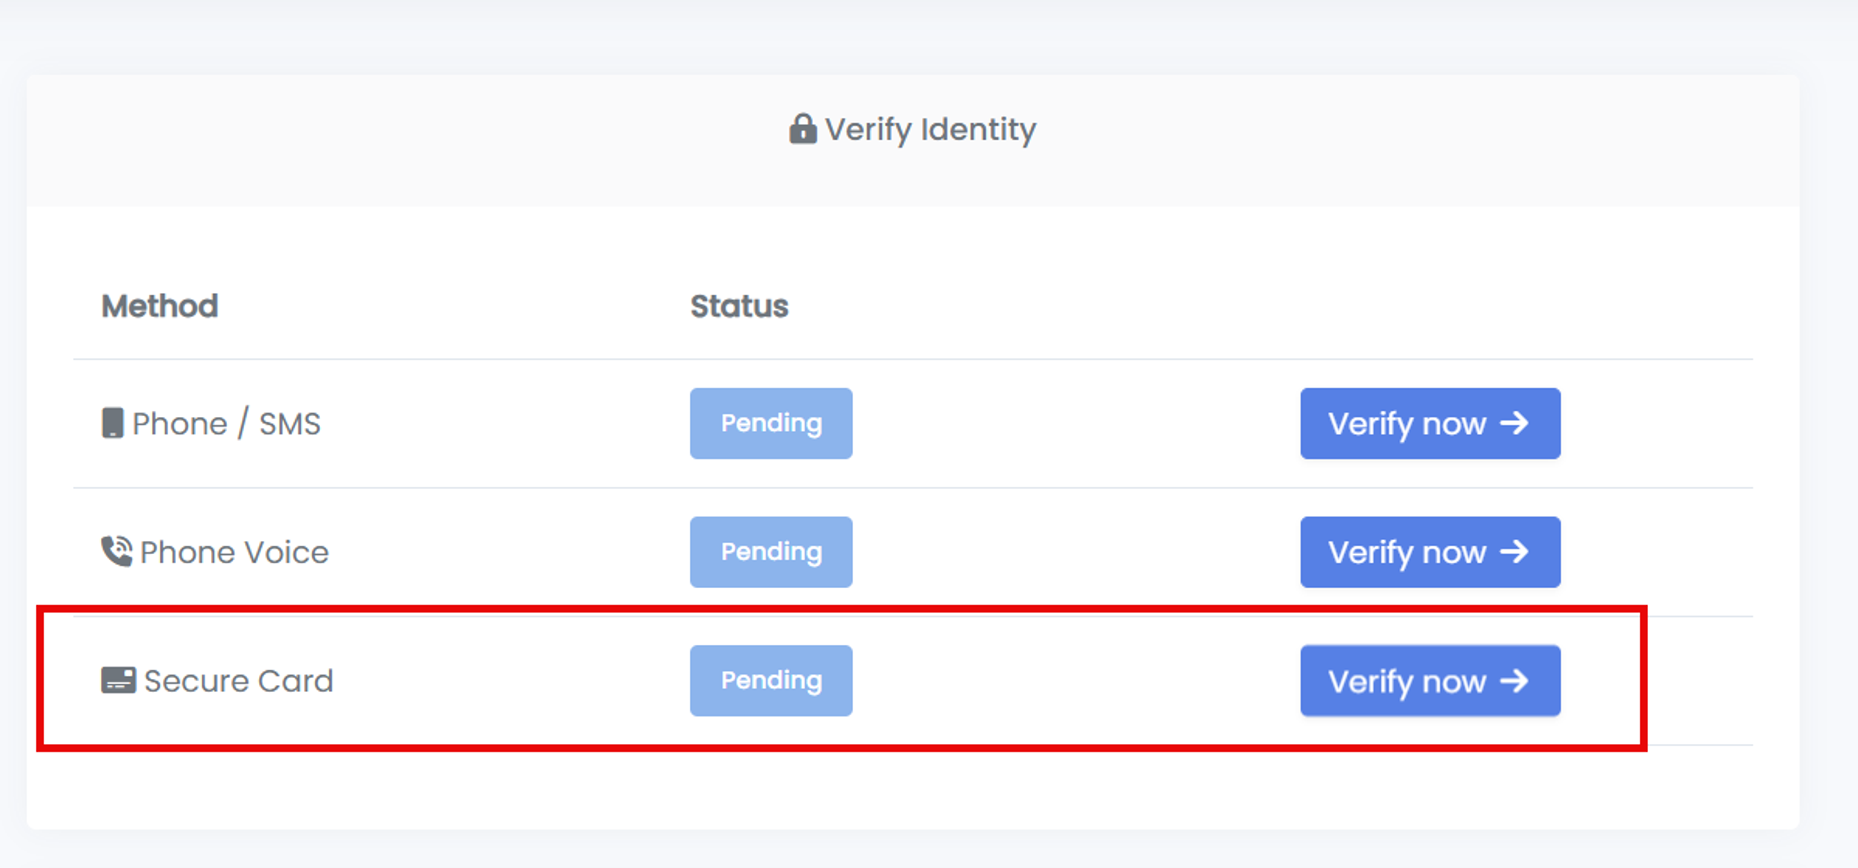This screenshot has height=868, width=1858.
Task: Click the Method column header
Action: [159, 306]
